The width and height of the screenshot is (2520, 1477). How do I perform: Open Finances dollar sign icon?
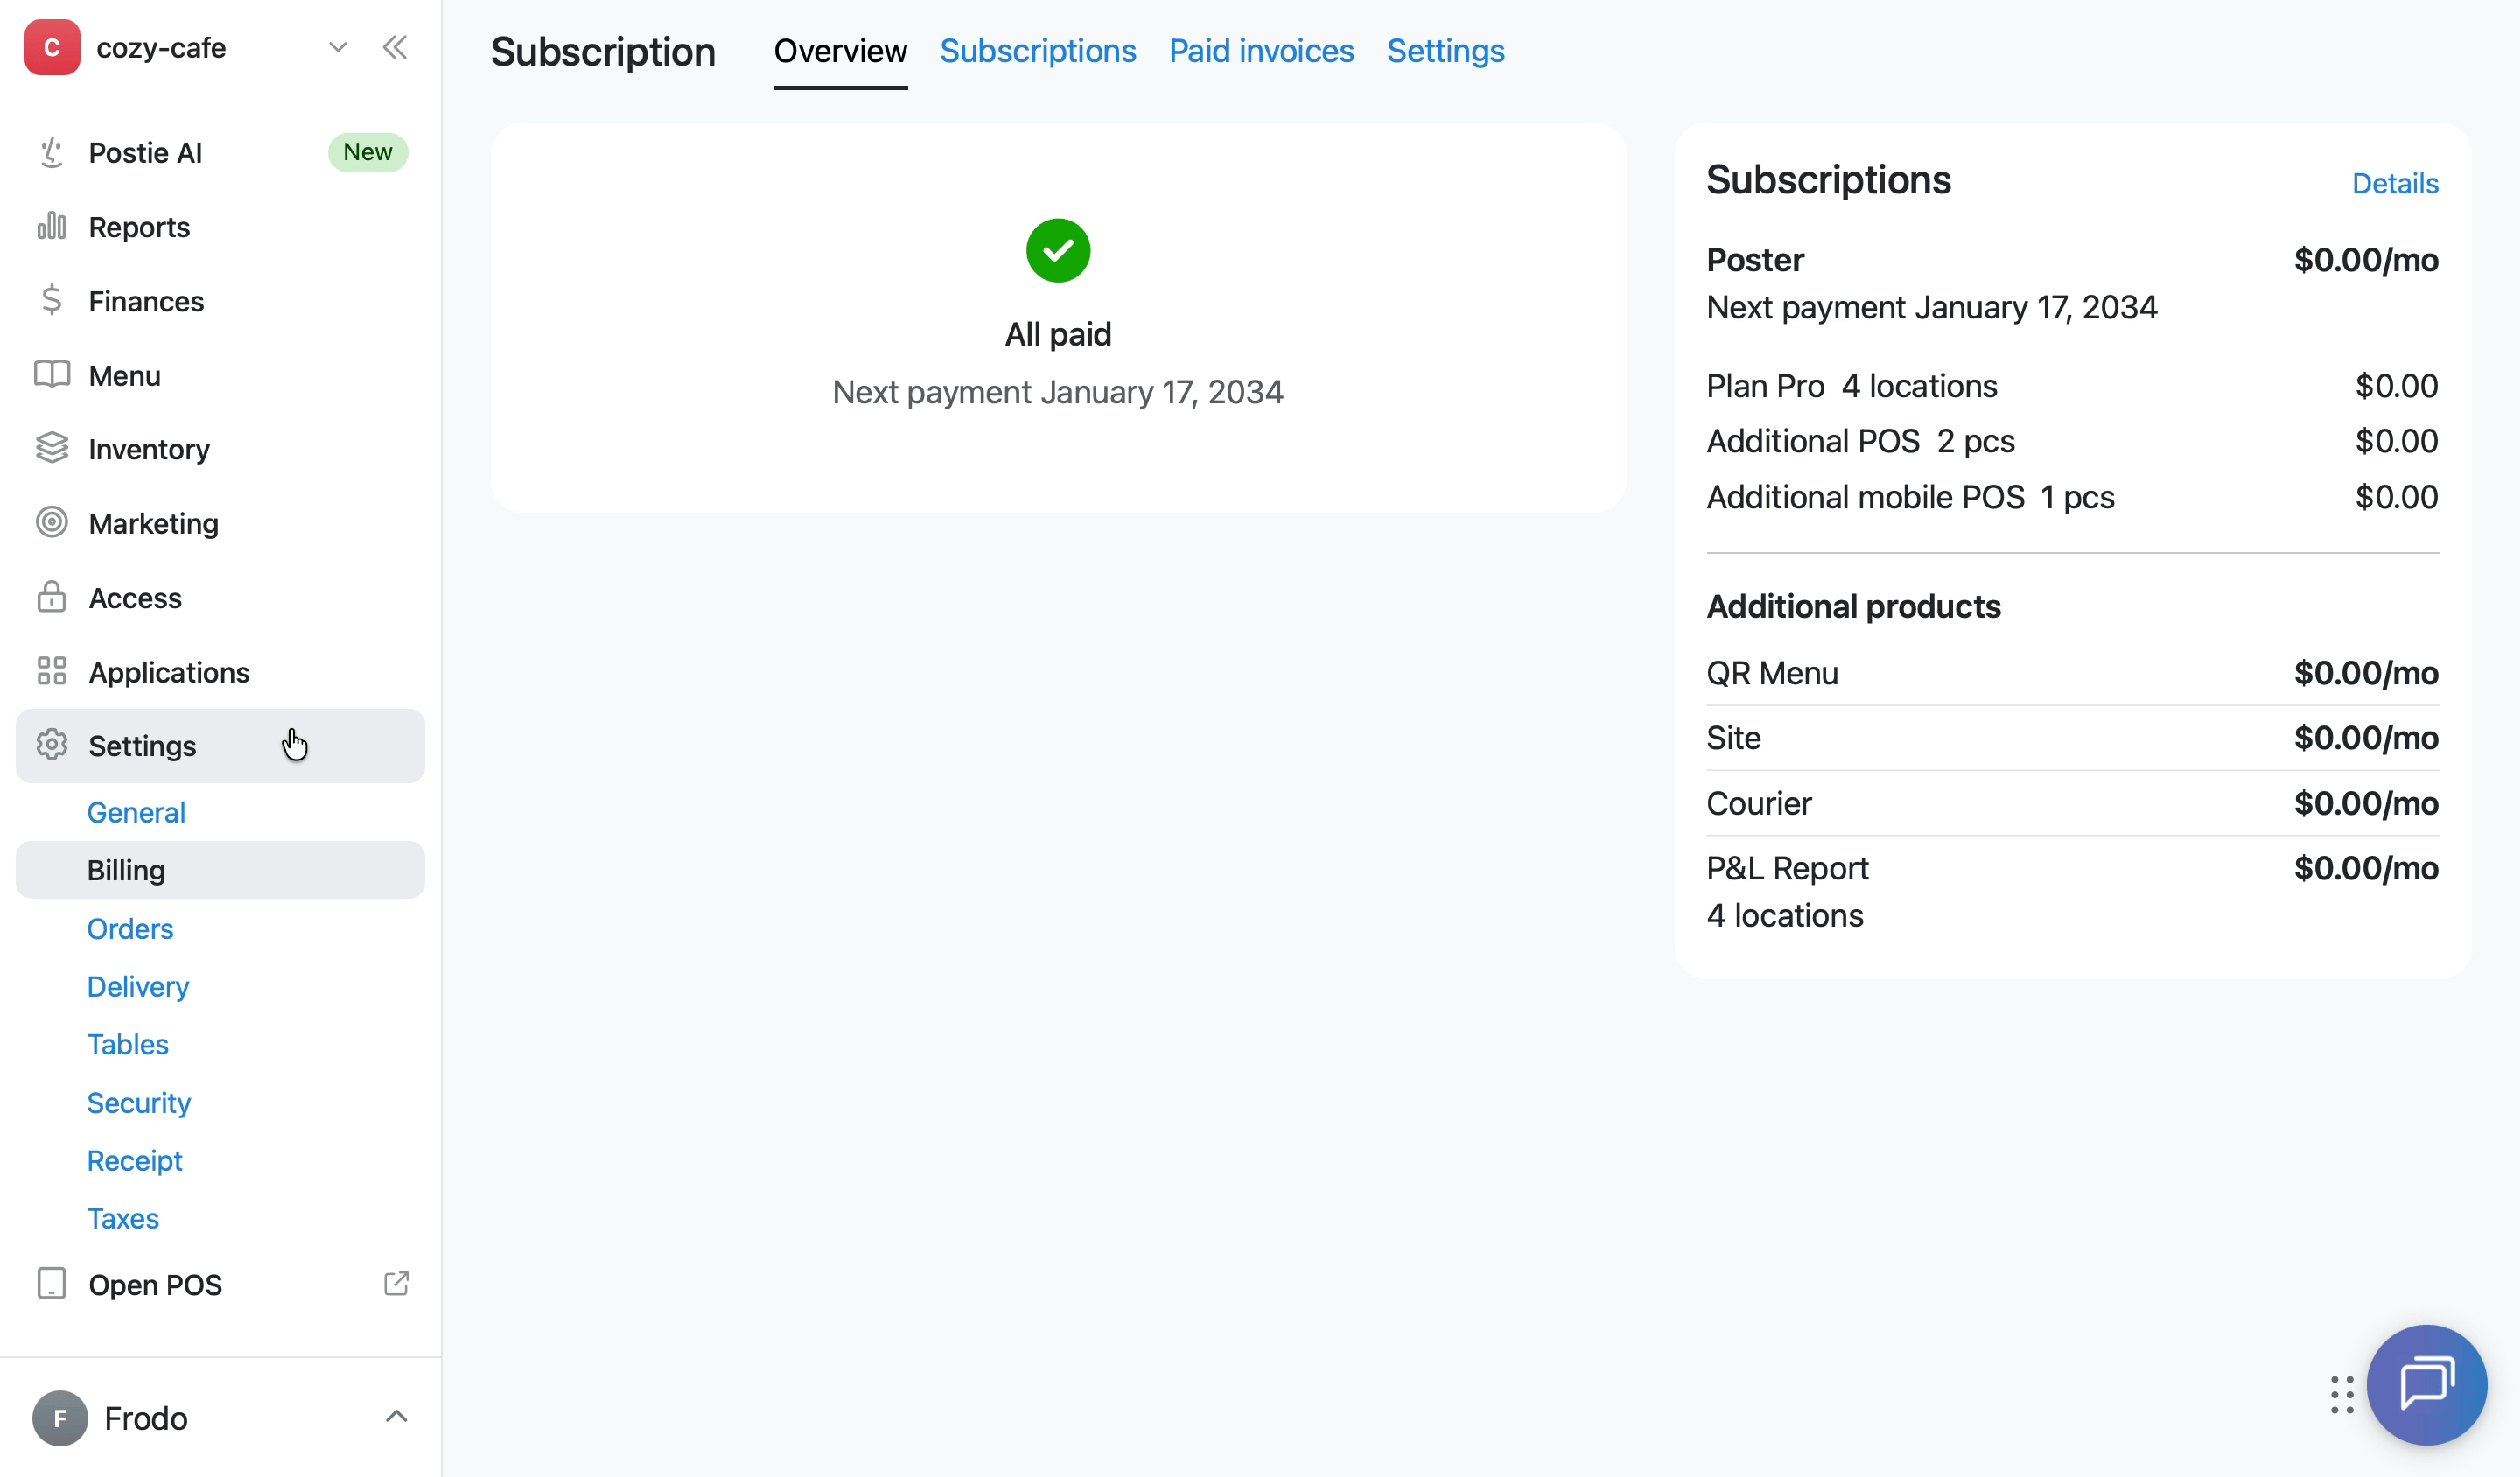52,300
